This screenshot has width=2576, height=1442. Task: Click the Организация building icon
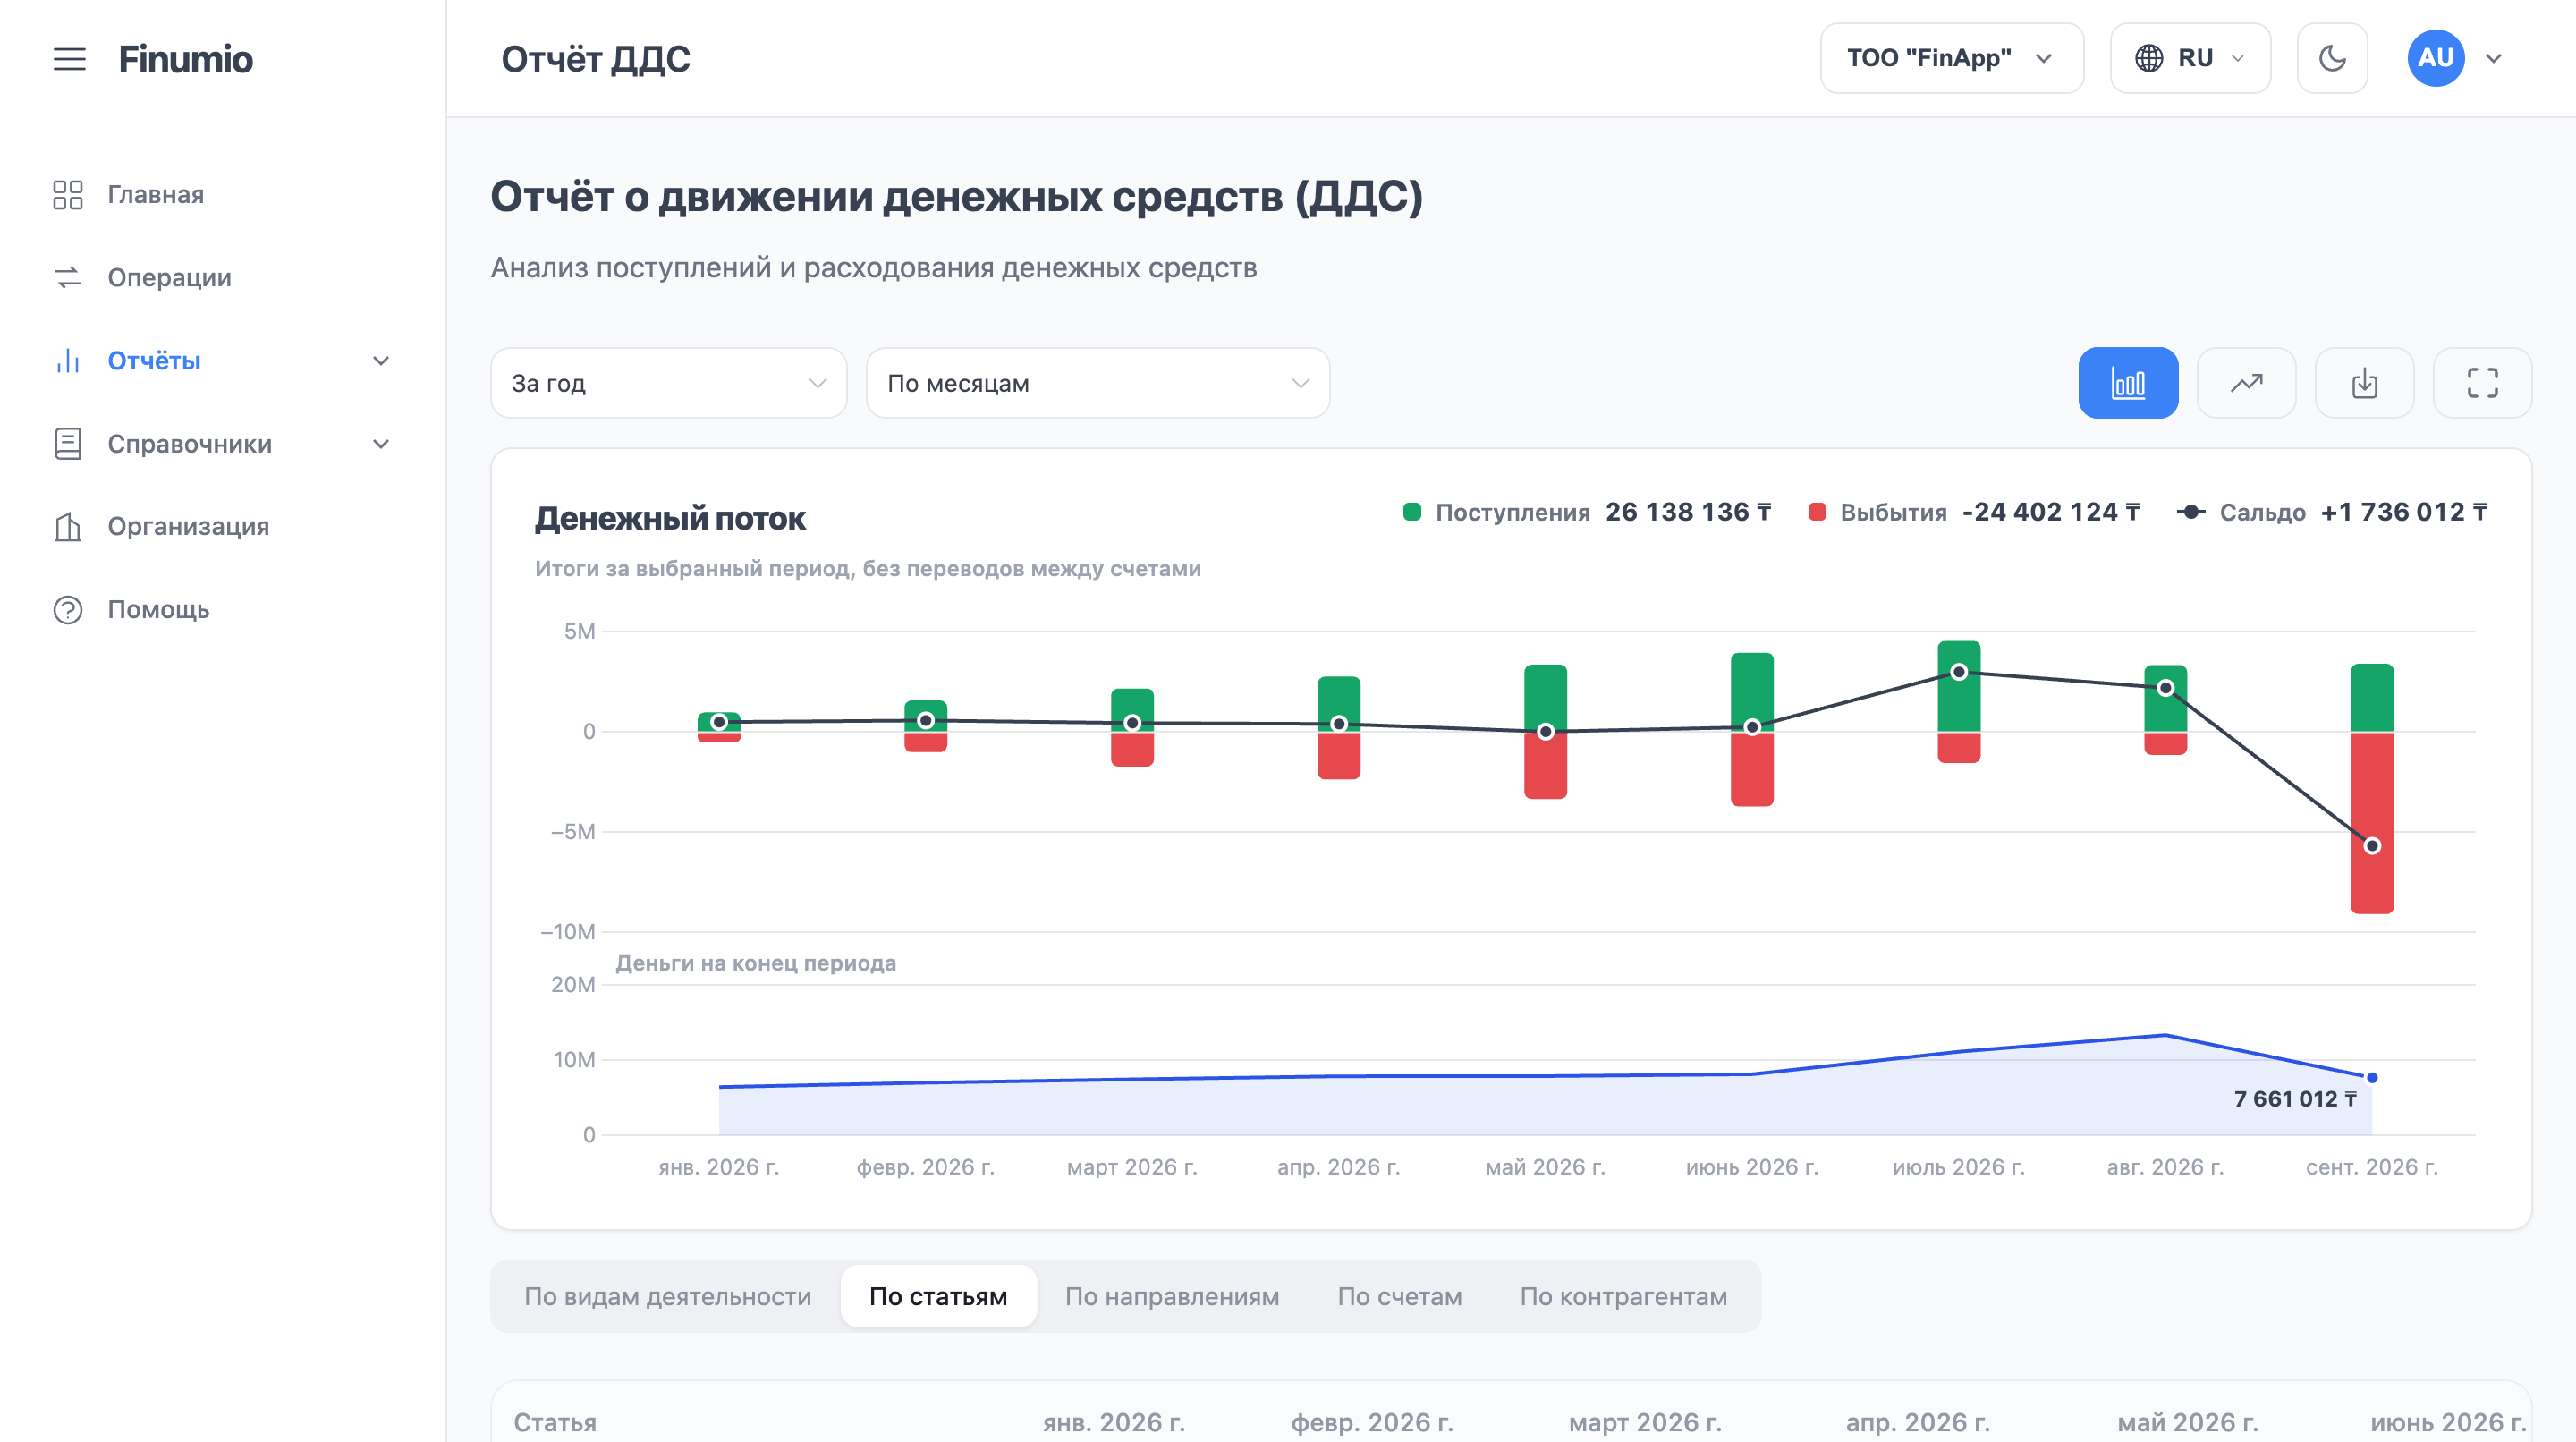(68, 526)
